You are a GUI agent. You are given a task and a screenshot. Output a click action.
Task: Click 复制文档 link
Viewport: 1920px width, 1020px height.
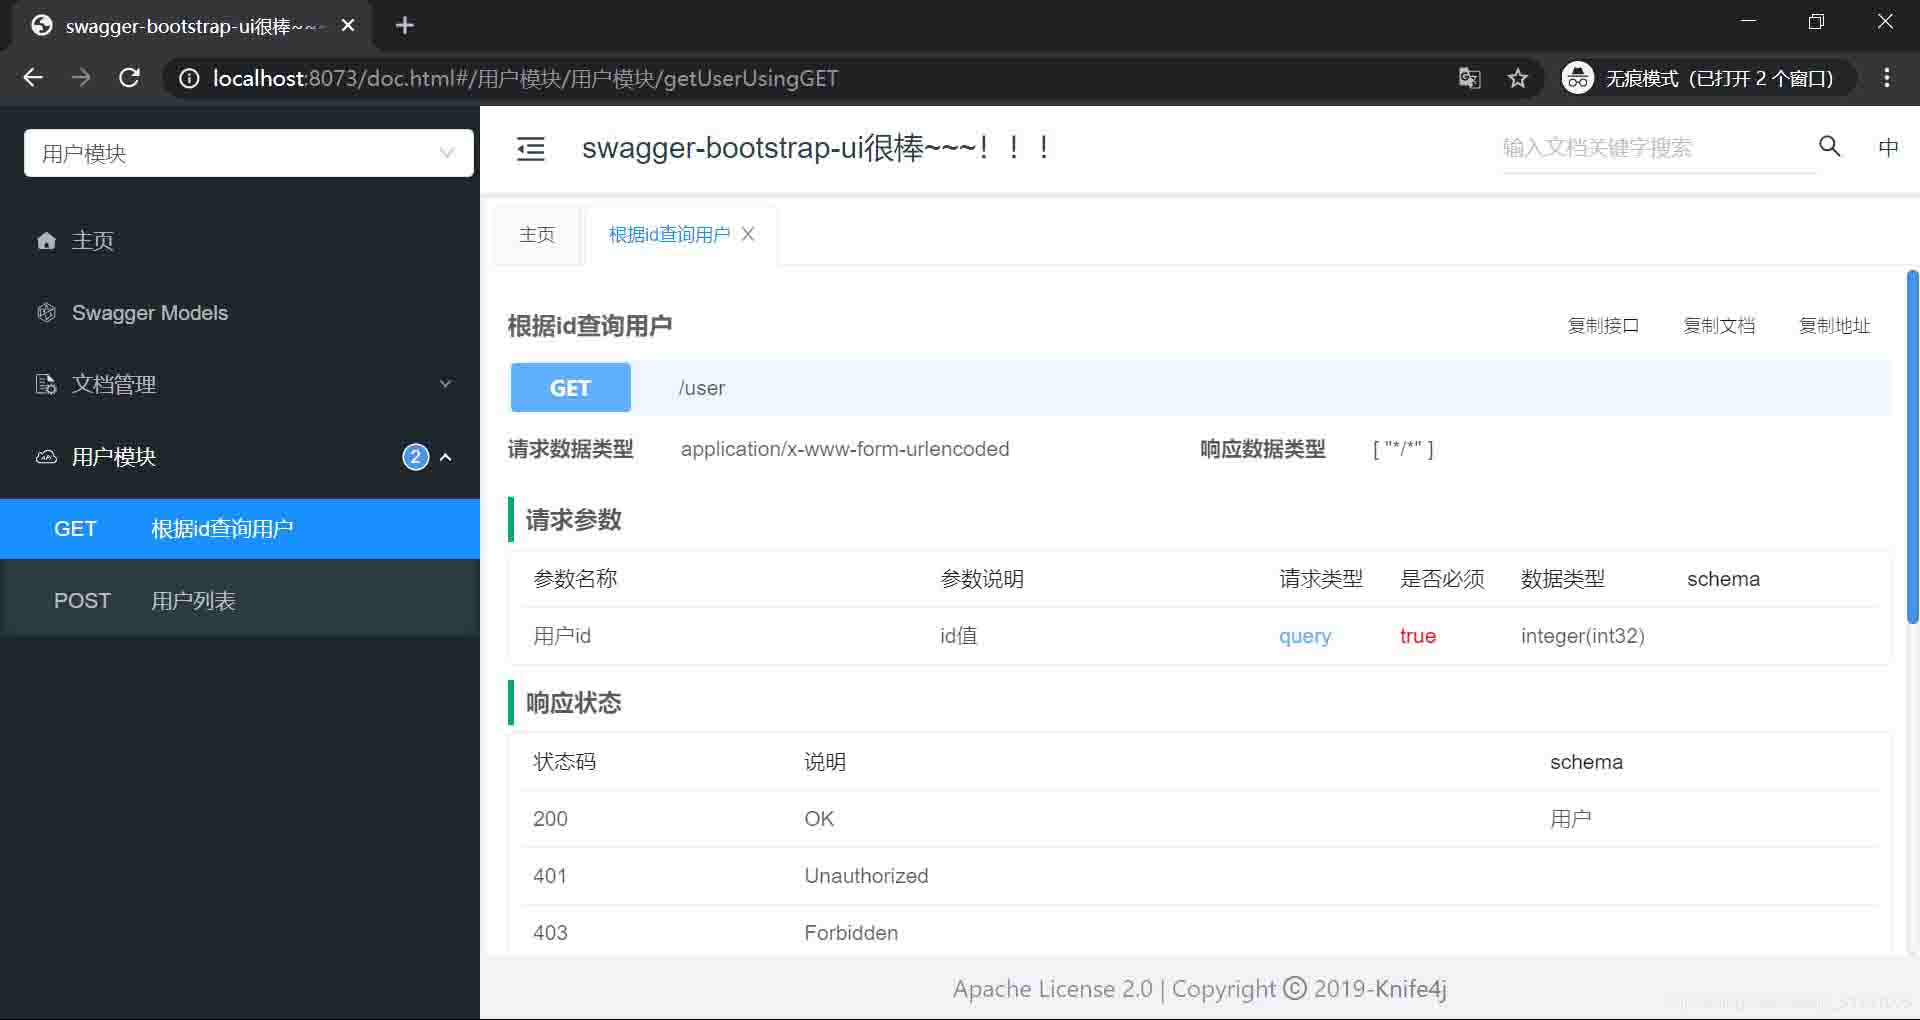point(1719,326)
